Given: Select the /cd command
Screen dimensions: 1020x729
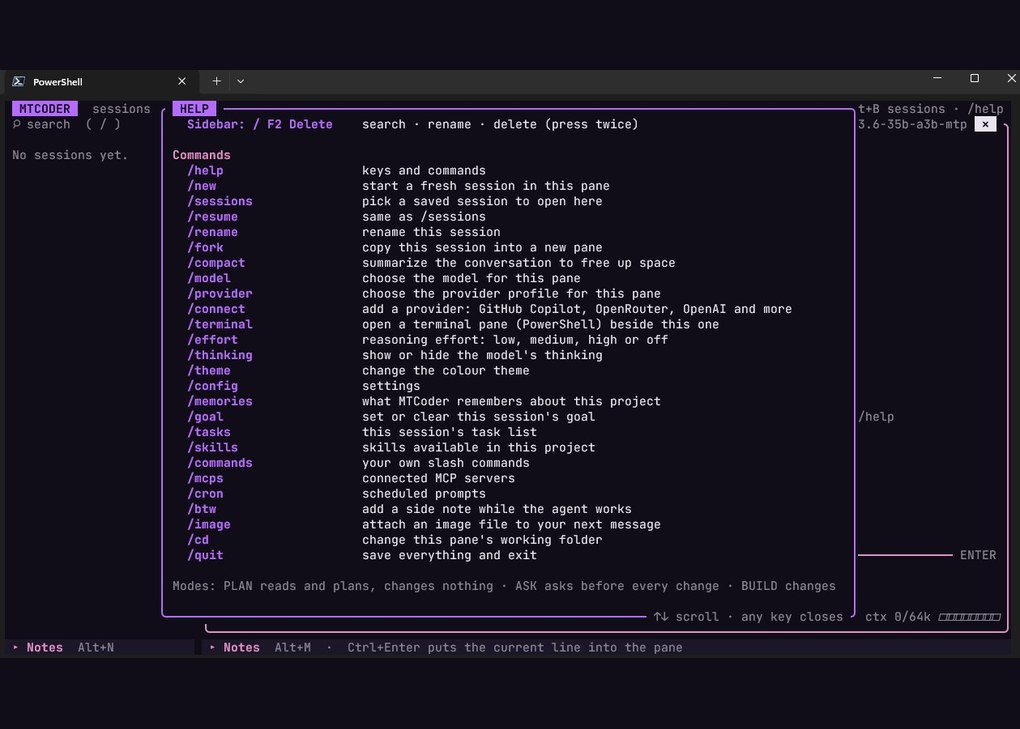Looking at the screenshot, I should click(198, 540).
